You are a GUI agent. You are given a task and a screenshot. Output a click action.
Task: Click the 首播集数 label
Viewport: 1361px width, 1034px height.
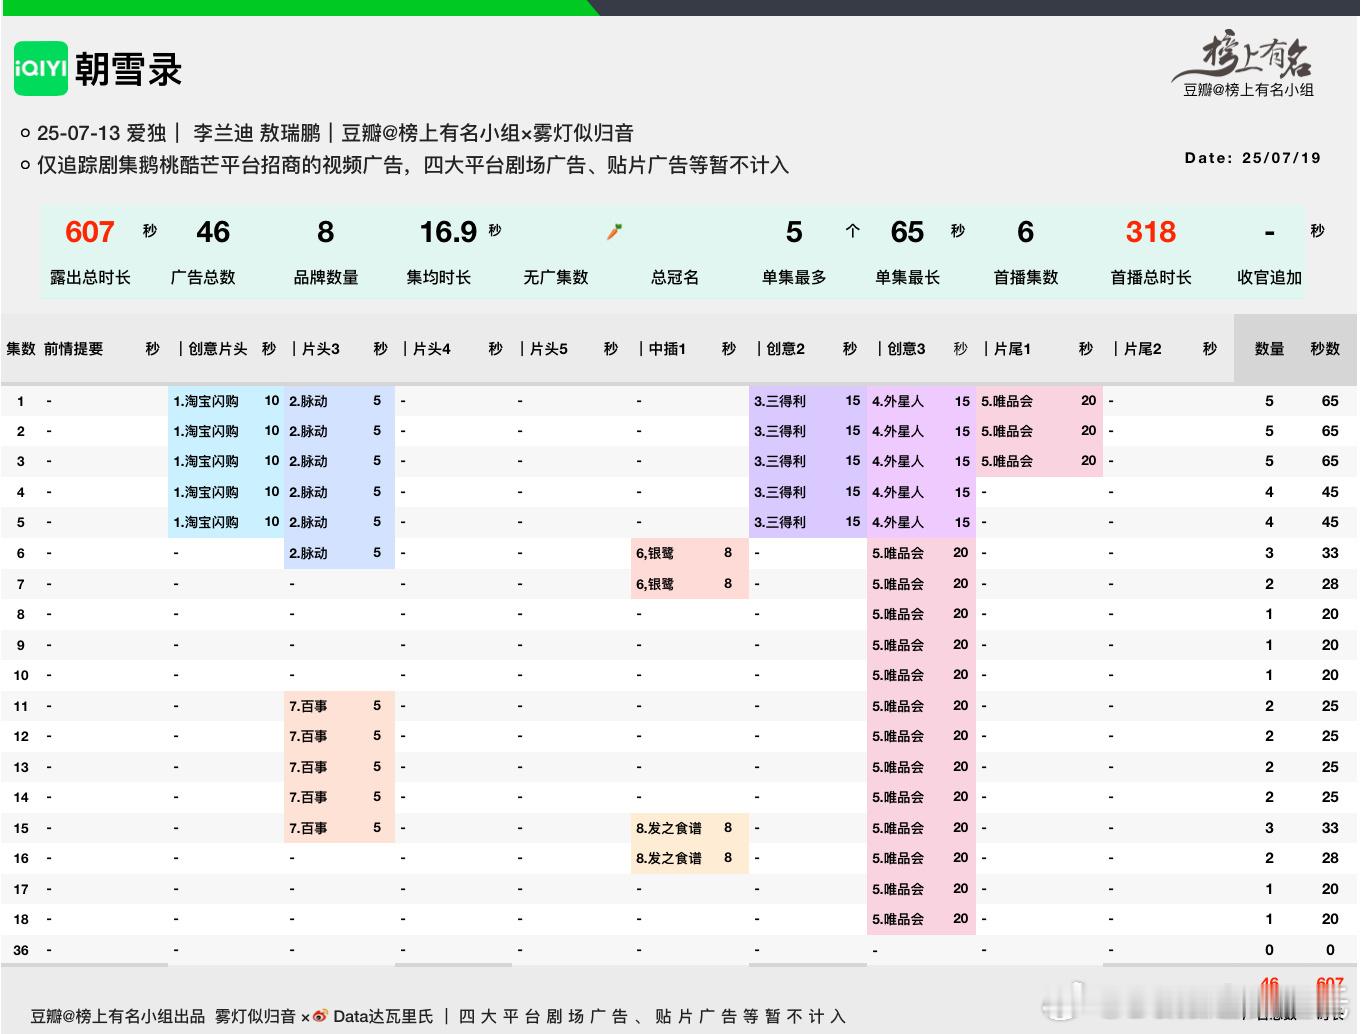click(1025, 277)
